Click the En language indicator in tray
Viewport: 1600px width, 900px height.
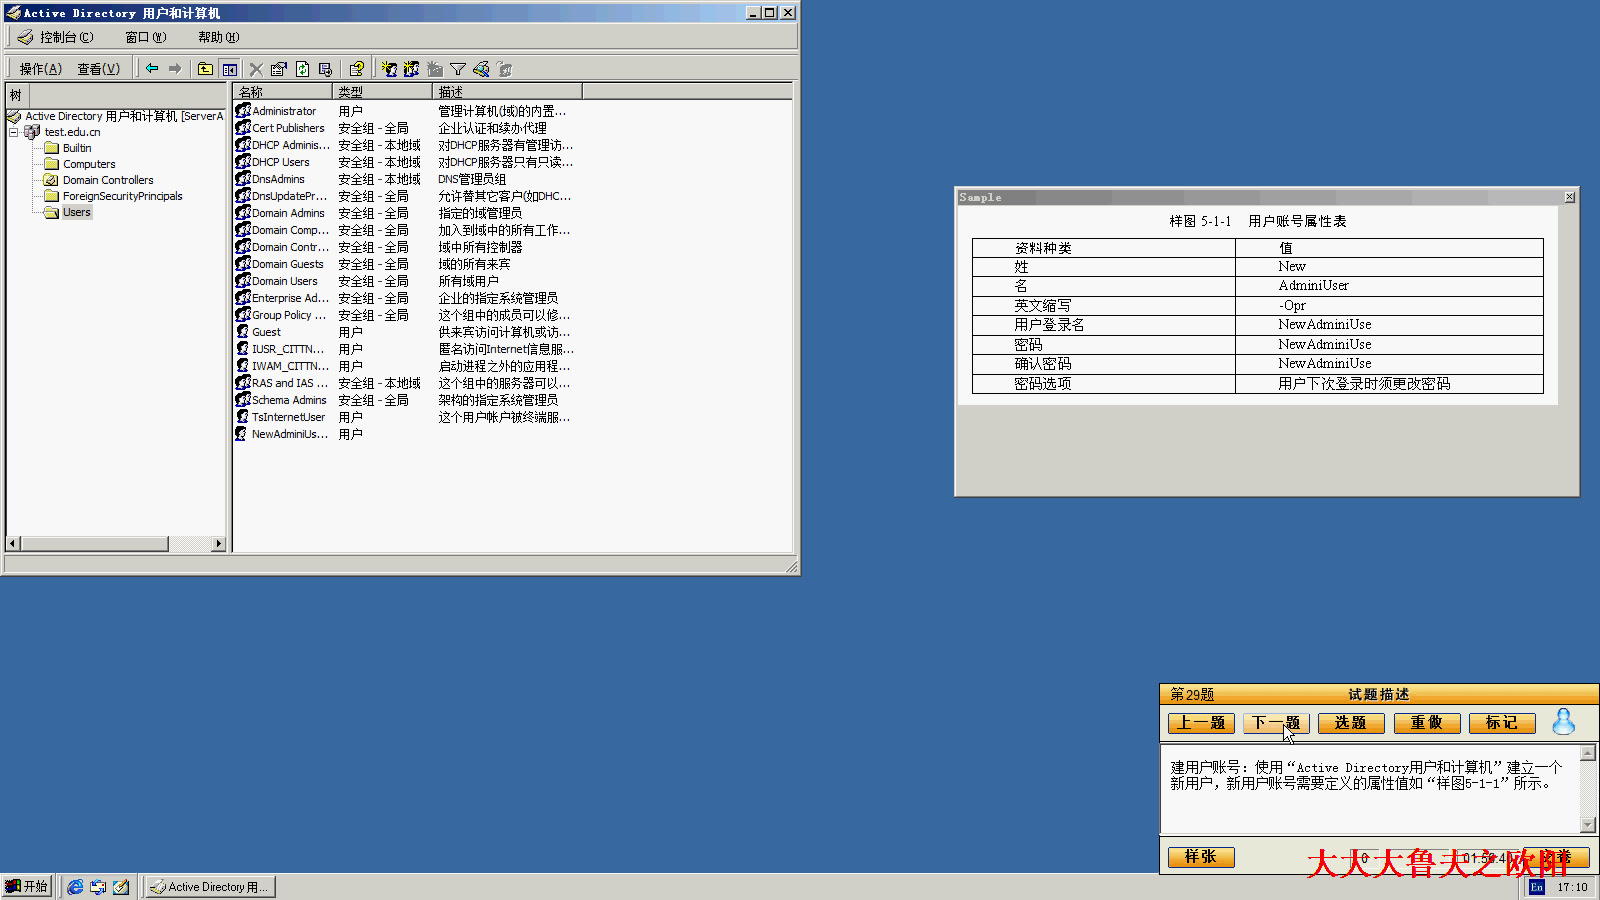(x=1537, y=887)
